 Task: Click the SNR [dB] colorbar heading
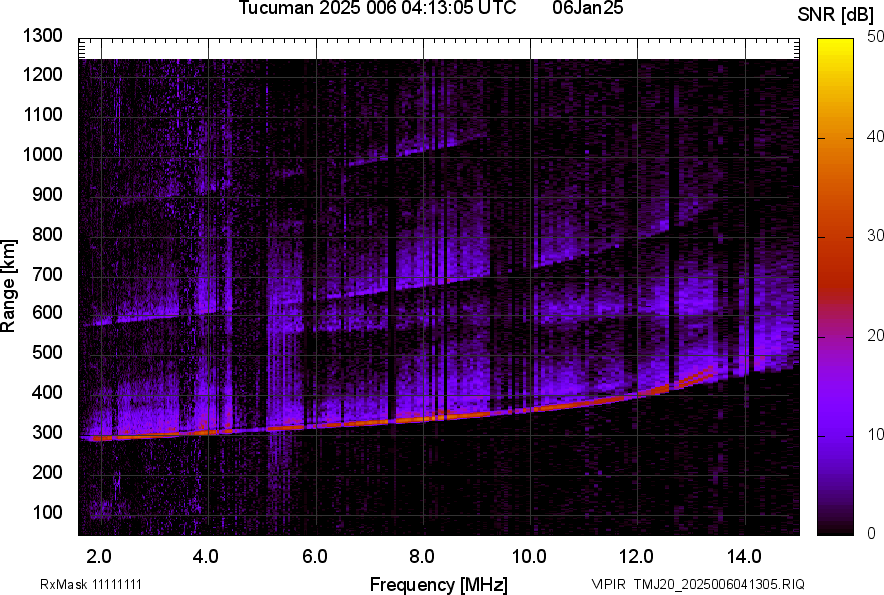pos(837,14)
